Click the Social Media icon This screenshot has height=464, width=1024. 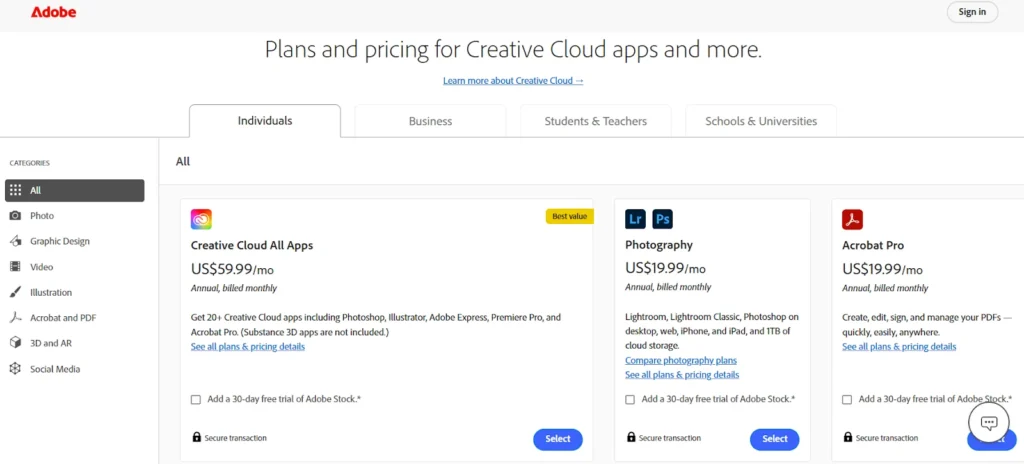16,369
